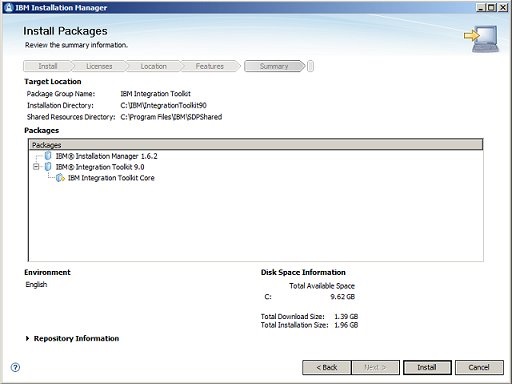Go to the Licenses wizard step

pos(99,66)
